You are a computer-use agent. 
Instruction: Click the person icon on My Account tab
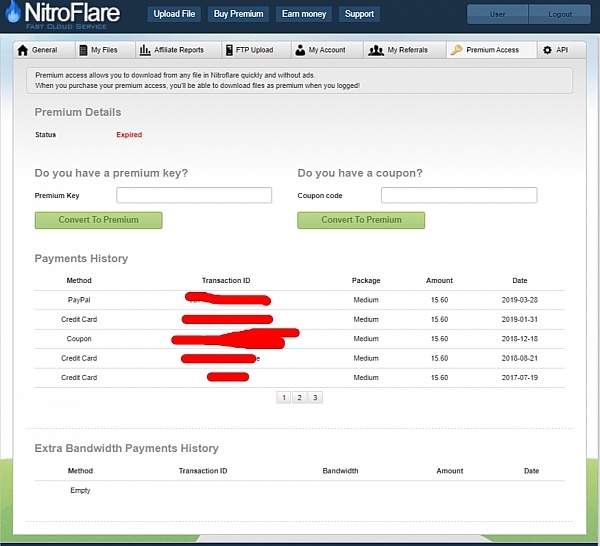(x=300, y=50)
